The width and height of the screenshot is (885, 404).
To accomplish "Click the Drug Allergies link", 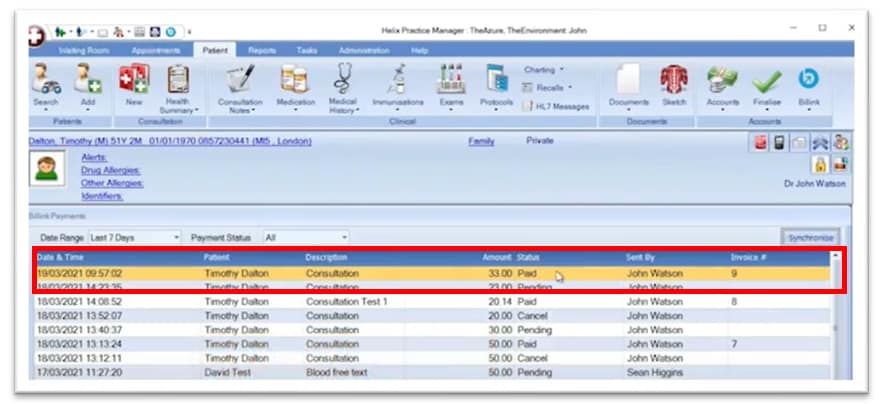I will 111,171.
